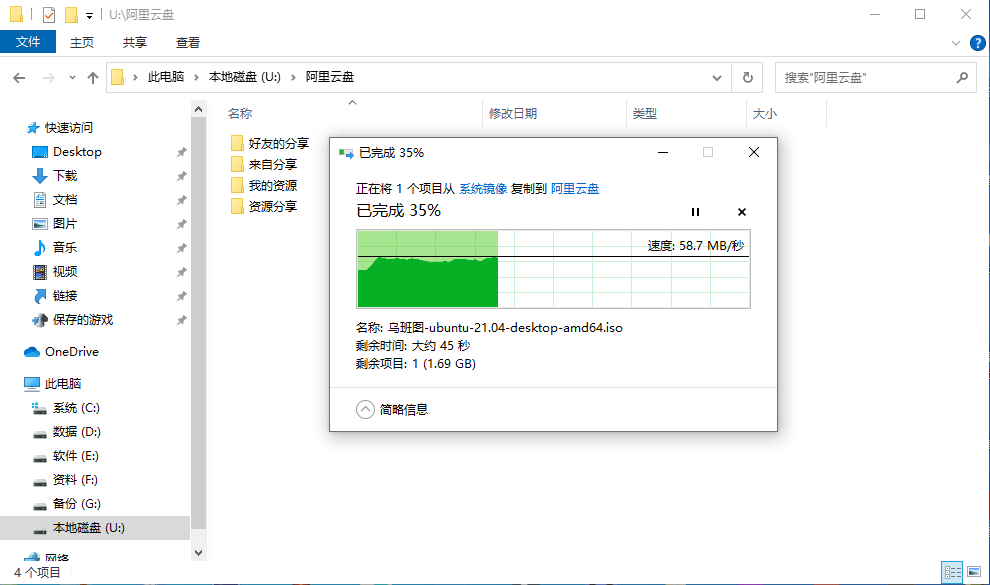Viewport: 990px width, 585px height.
Task: Click the 系统镜像 source link
Action: (482, 188)
